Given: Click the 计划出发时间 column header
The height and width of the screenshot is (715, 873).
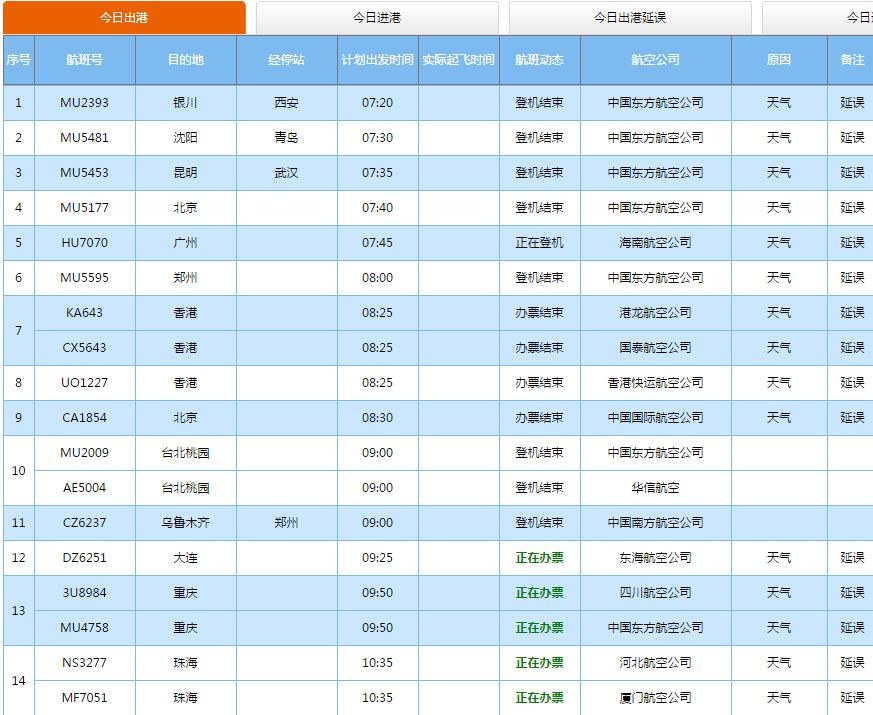Looking at the screenshot, I should (377, 60).
